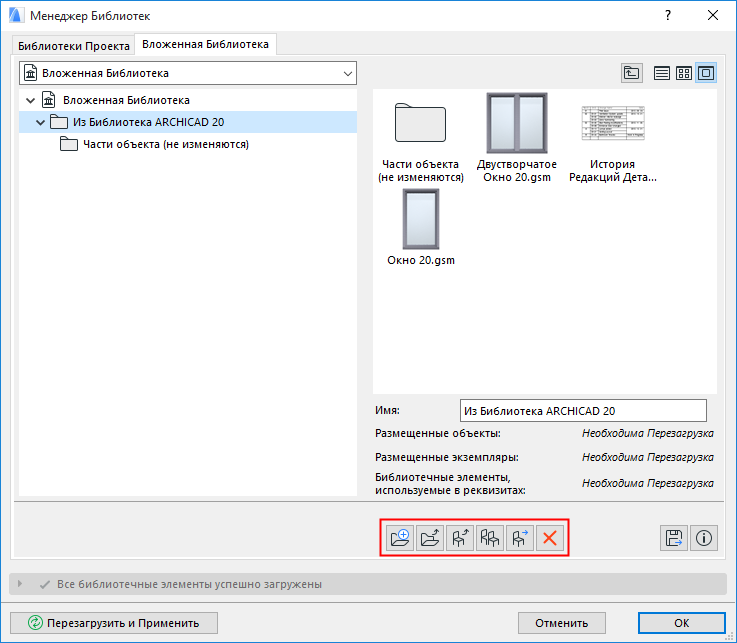Switch to small icons grid view
Screen dimensions: 737x643
pyautogui.click(x=684, y=73)
